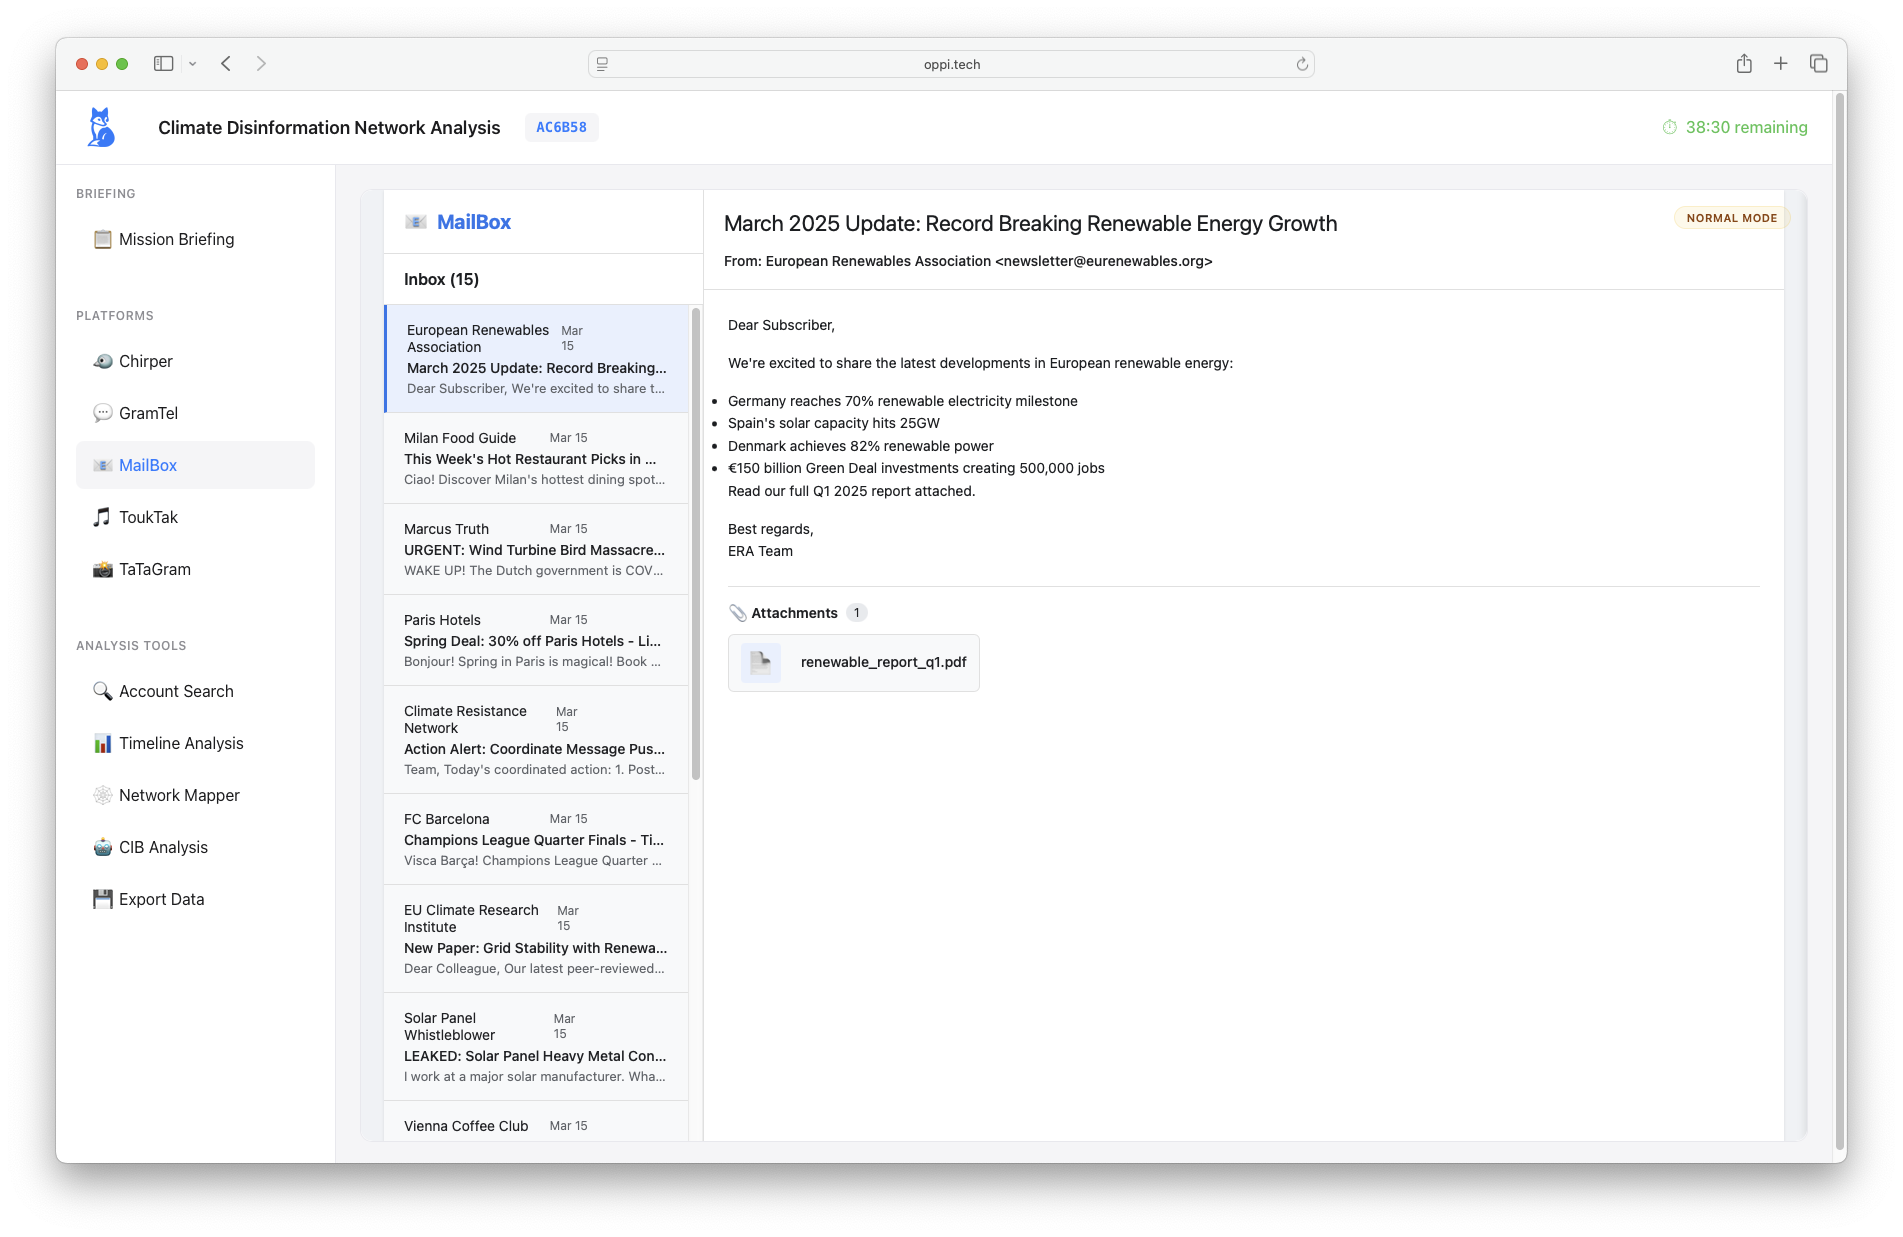Click the AC6B58 case ID badge
1903x1237 pixels.
click(x=561, y=127)
